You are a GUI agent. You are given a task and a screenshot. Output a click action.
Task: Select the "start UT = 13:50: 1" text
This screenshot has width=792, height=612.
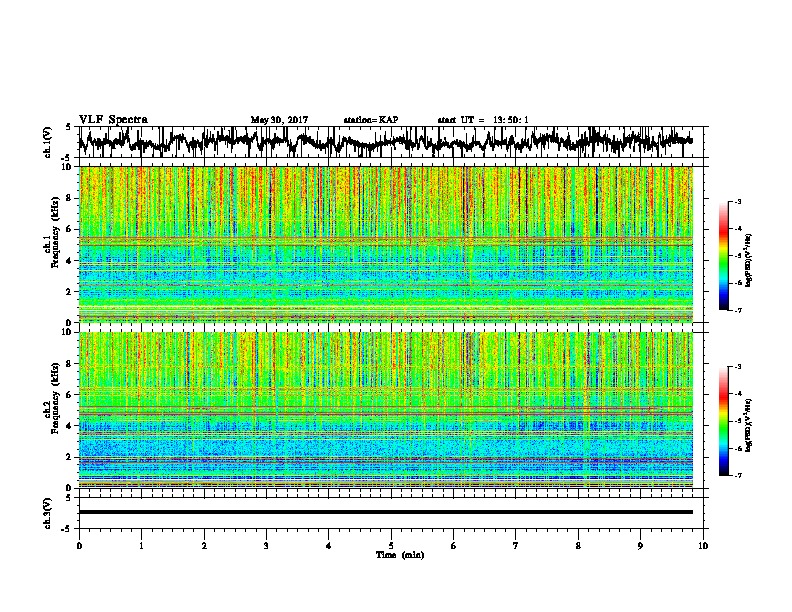point(483,120)
